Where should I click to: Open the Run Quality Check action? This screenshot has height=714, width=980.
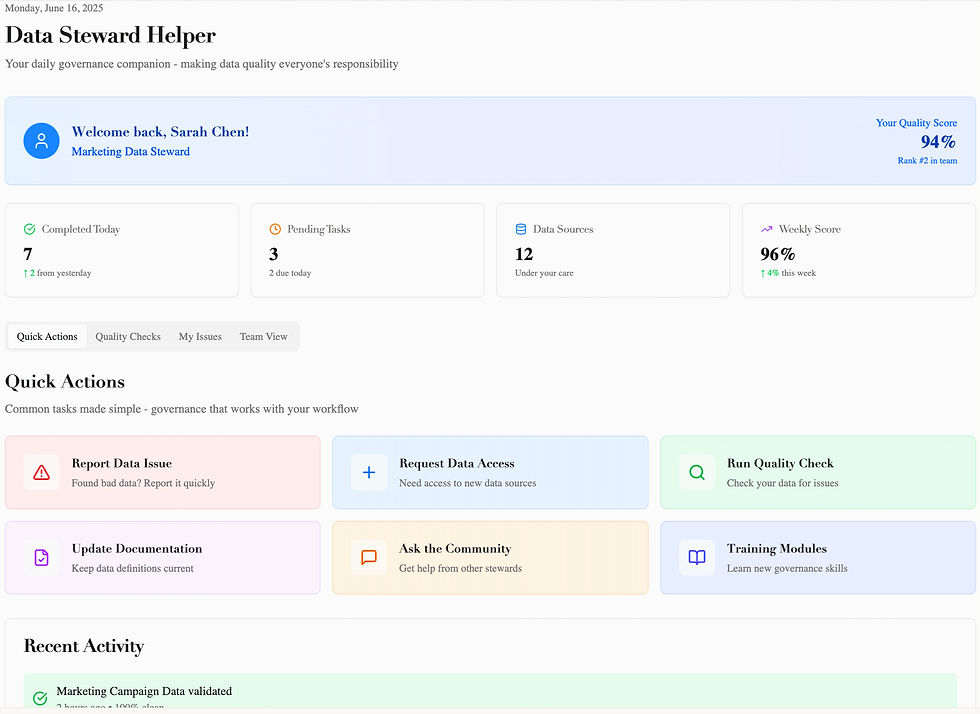pyautogui.click(x=818, y=472)
